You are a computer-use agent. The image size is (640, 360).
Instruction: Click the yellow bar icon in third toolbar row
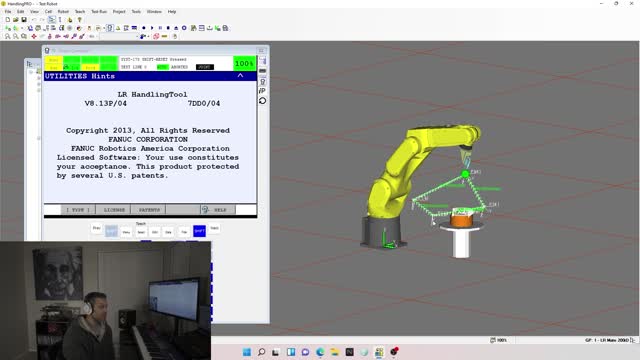coord(164,36)
